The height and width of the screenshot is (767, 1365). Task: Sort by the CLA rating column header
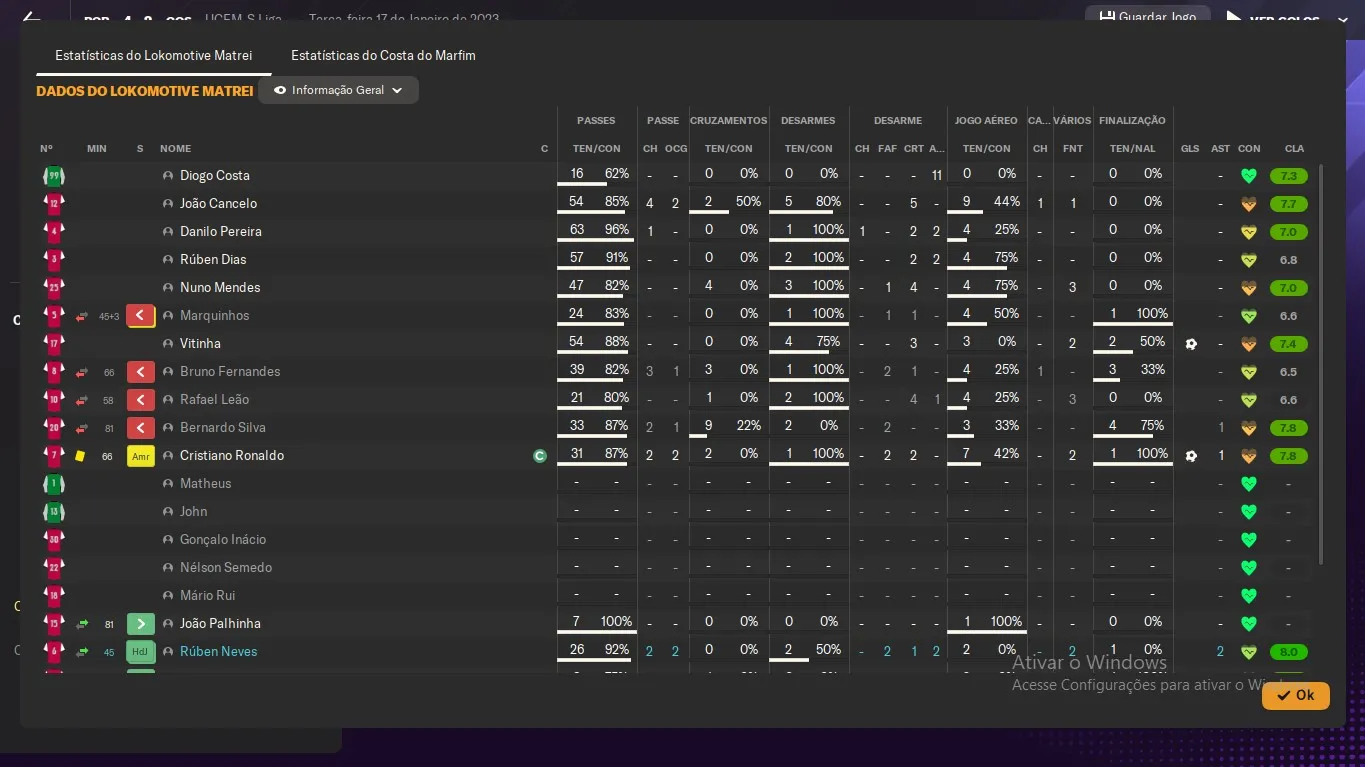pyautogui.click(x=1295, y=149)
